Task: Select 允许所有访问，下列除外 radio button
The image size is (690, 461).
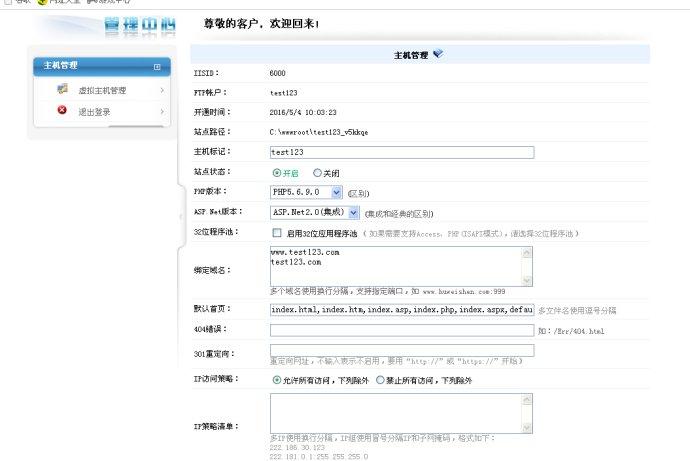Action: [x=276, y=380]
